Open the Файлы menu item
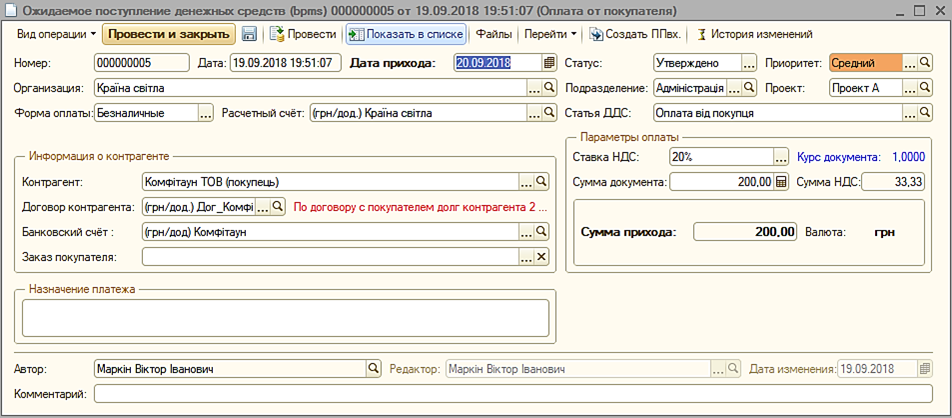 [x=492, y=34]
